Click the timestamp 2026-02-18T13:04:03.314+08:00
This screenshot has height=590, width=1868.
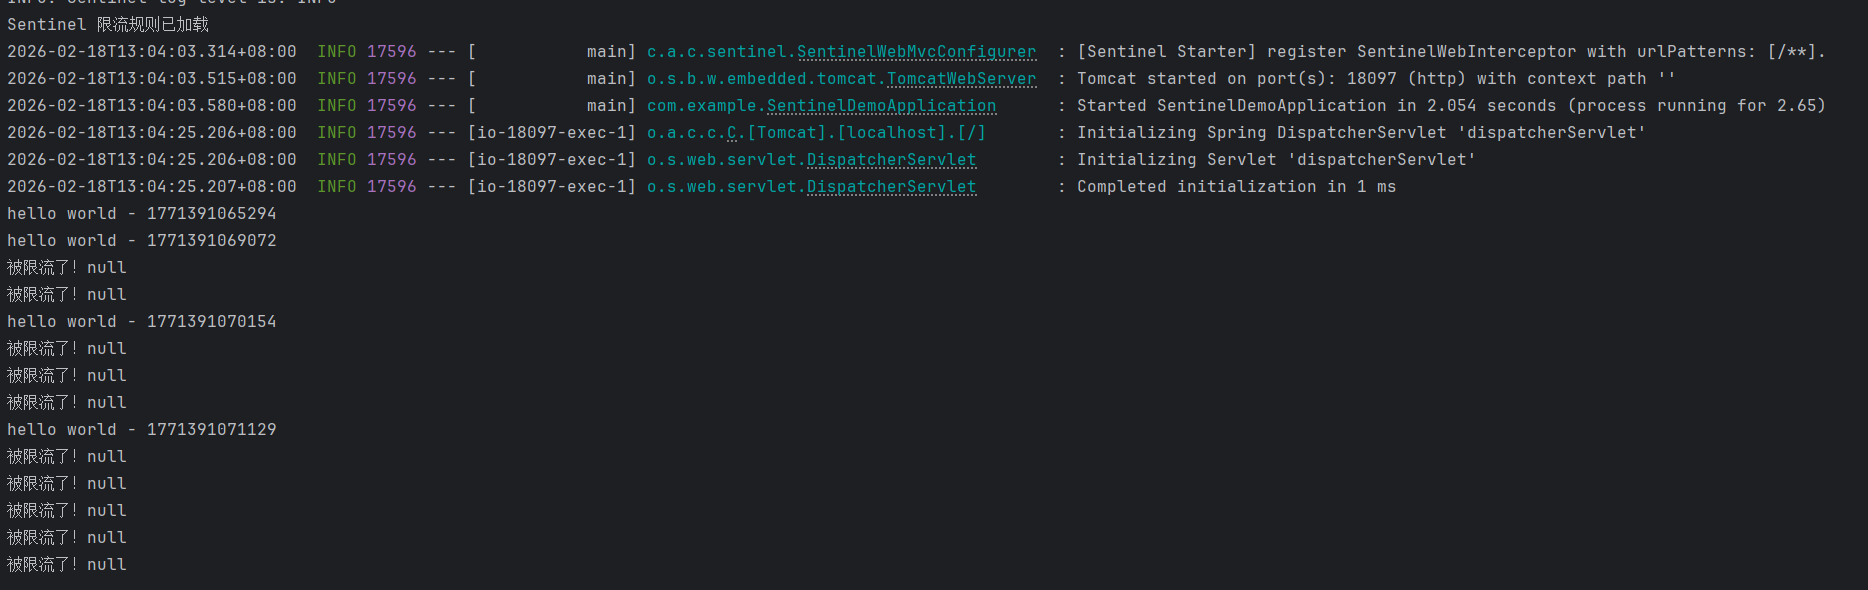click(152, 52)
